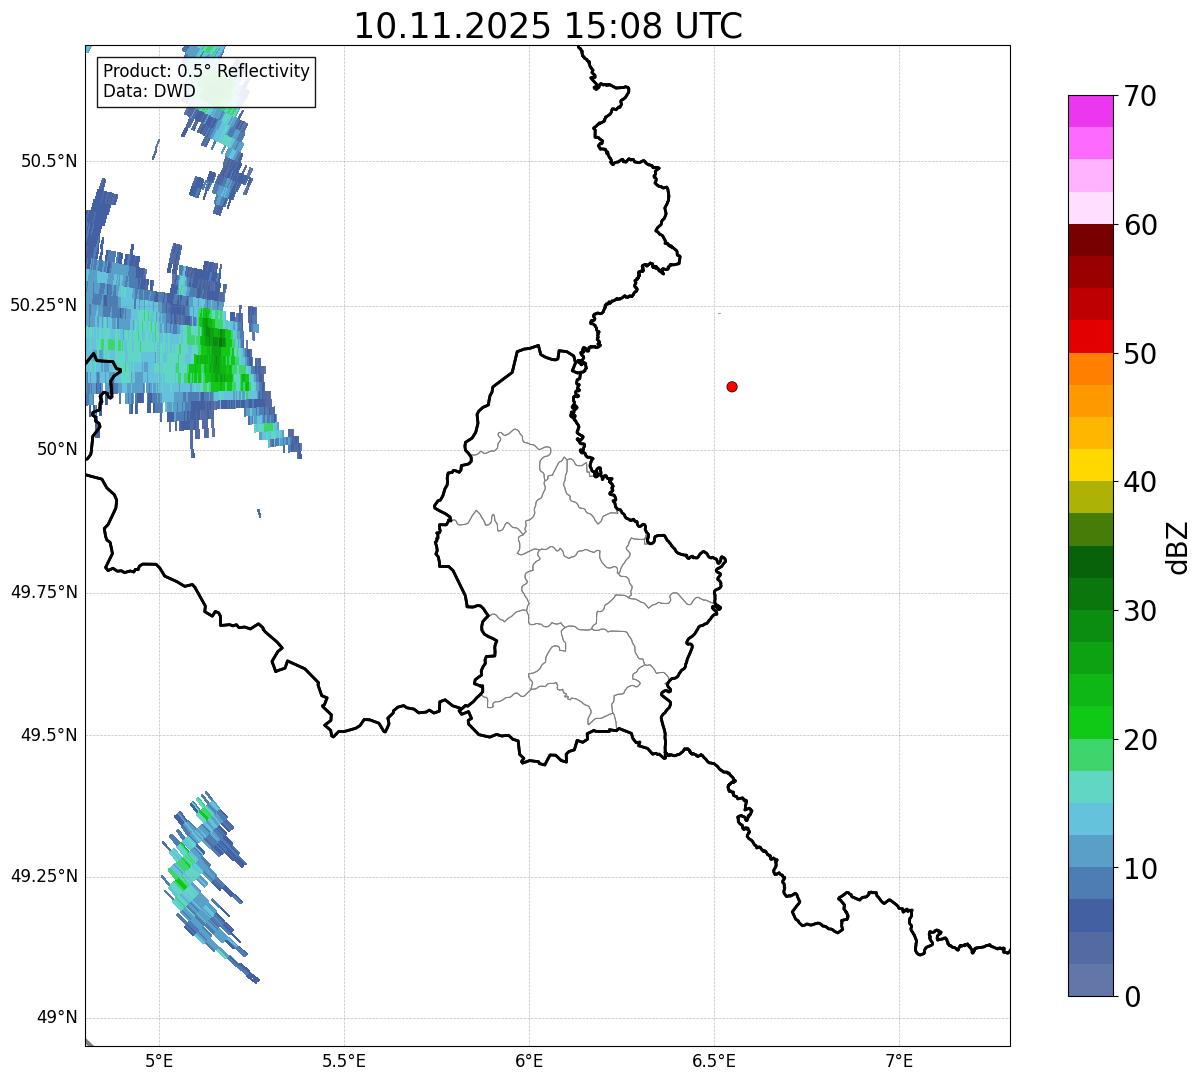This screenshot has height=1081, width=1202.
Task: Select the 49.75°N latitude label
Action: [44, 592]
